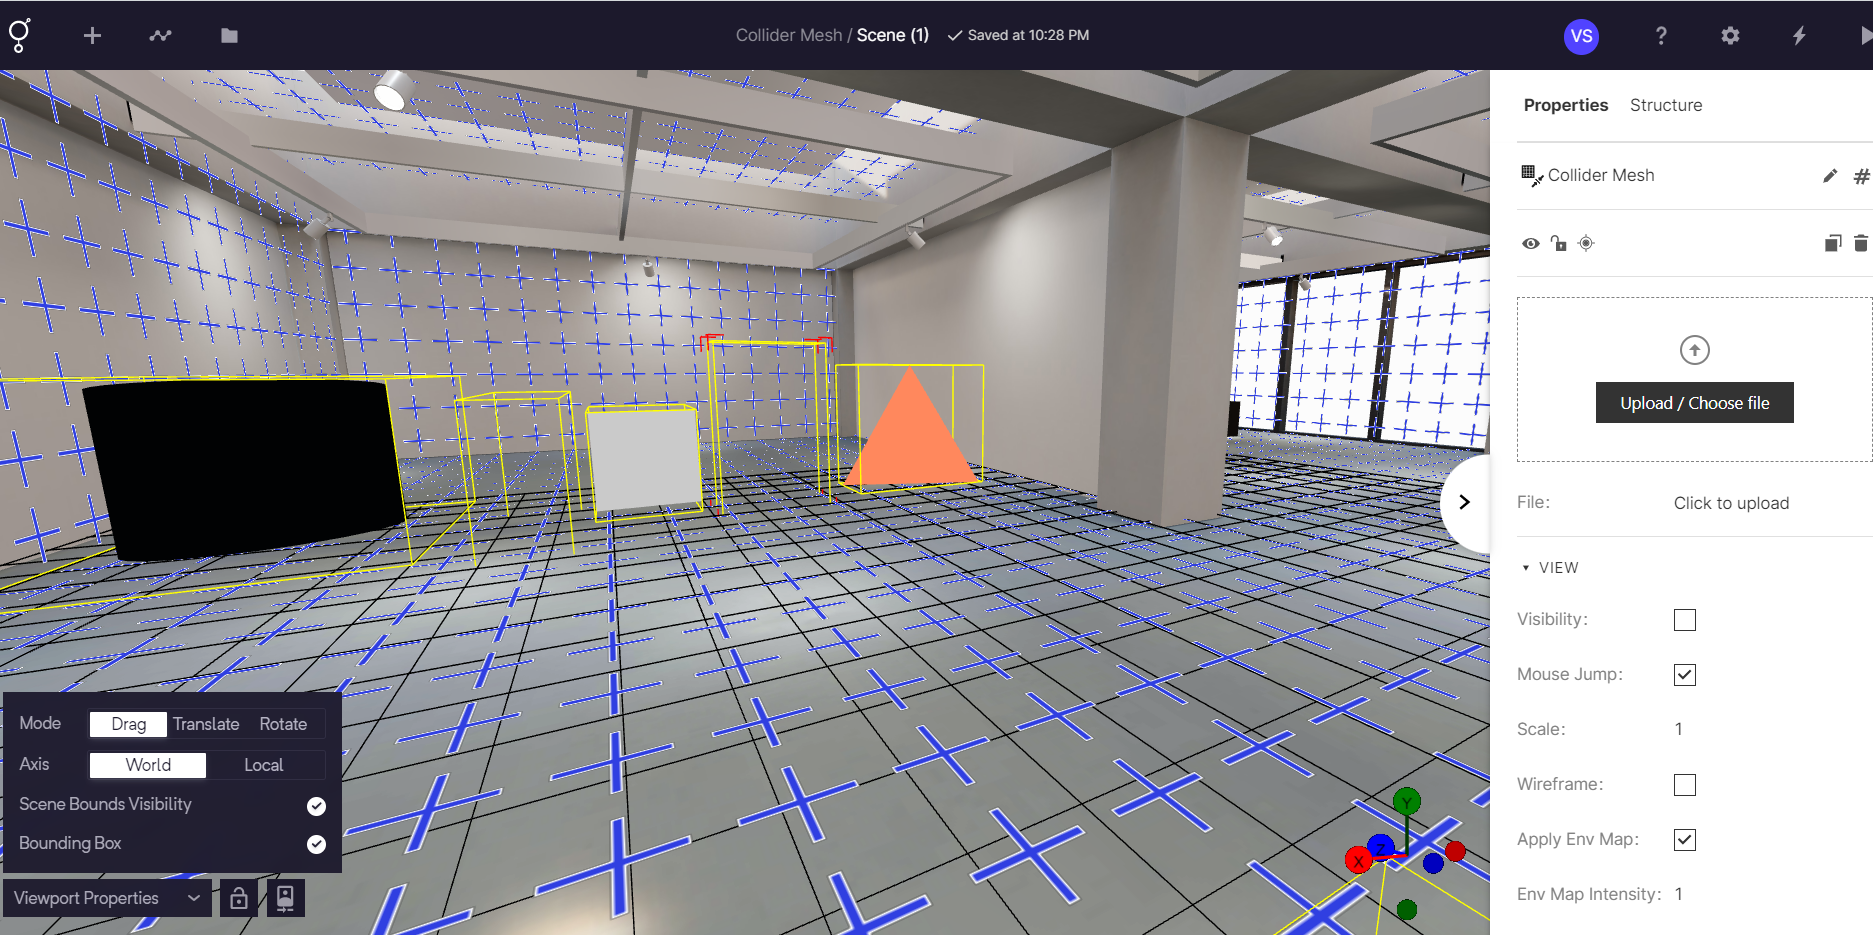Click the play preview icon
This screenshot has width=1873, height=935.
click(x=1865, y=36)
